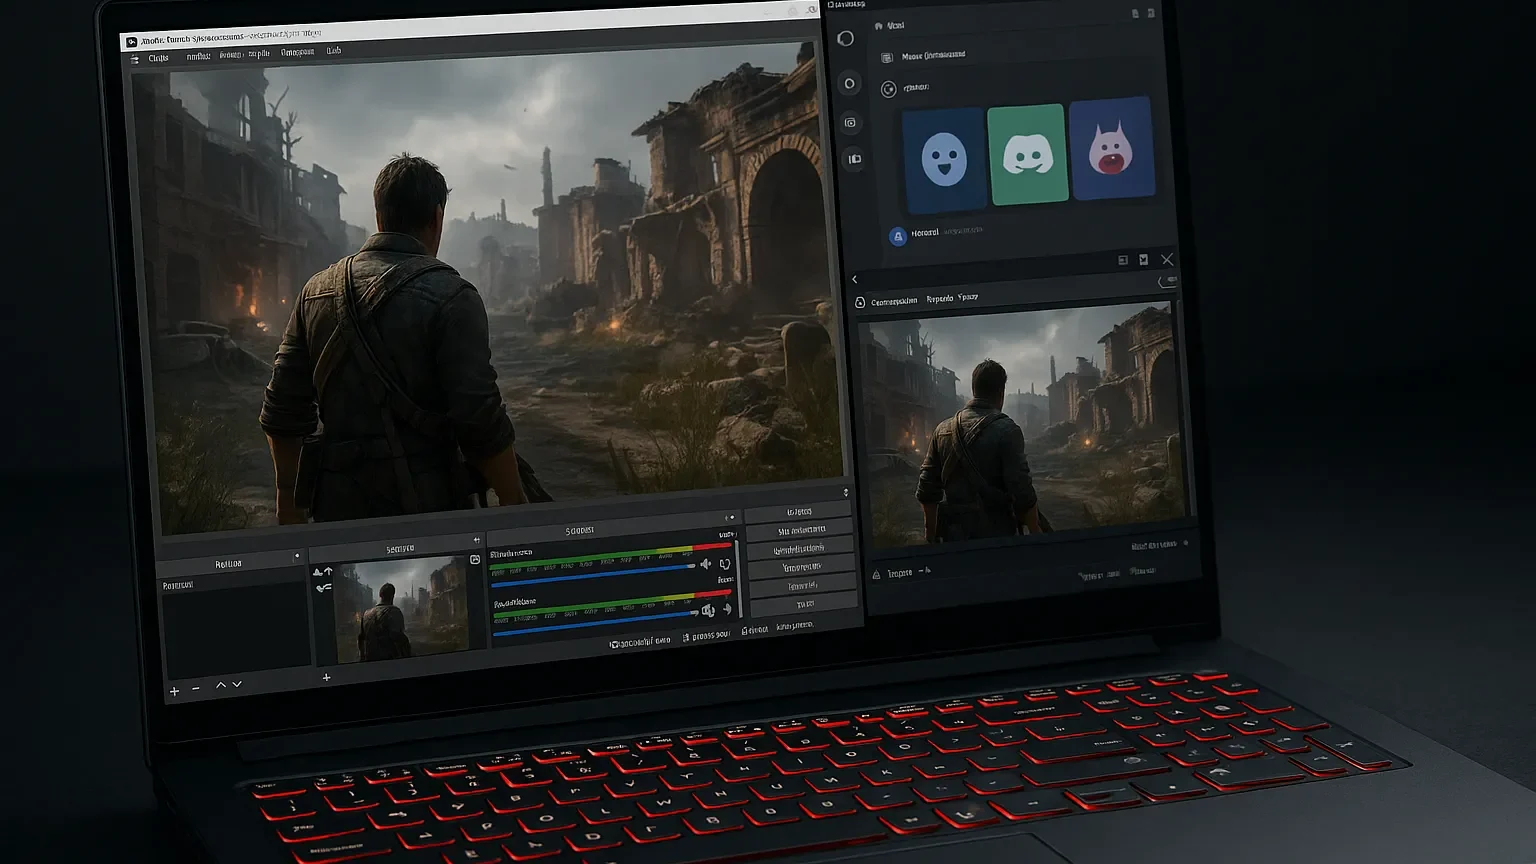The width and height of the screenshot is (1536, 864).
Task: Click the link icon under the source reorder arrows
Action: click(323, 588)
